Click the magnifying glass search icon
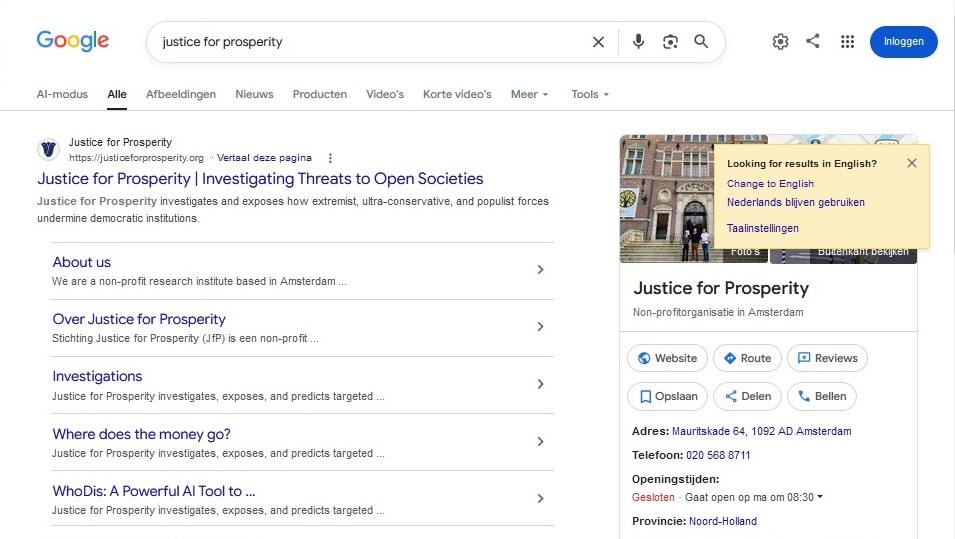This screenshot has height=539, width=955. point(701,41)
